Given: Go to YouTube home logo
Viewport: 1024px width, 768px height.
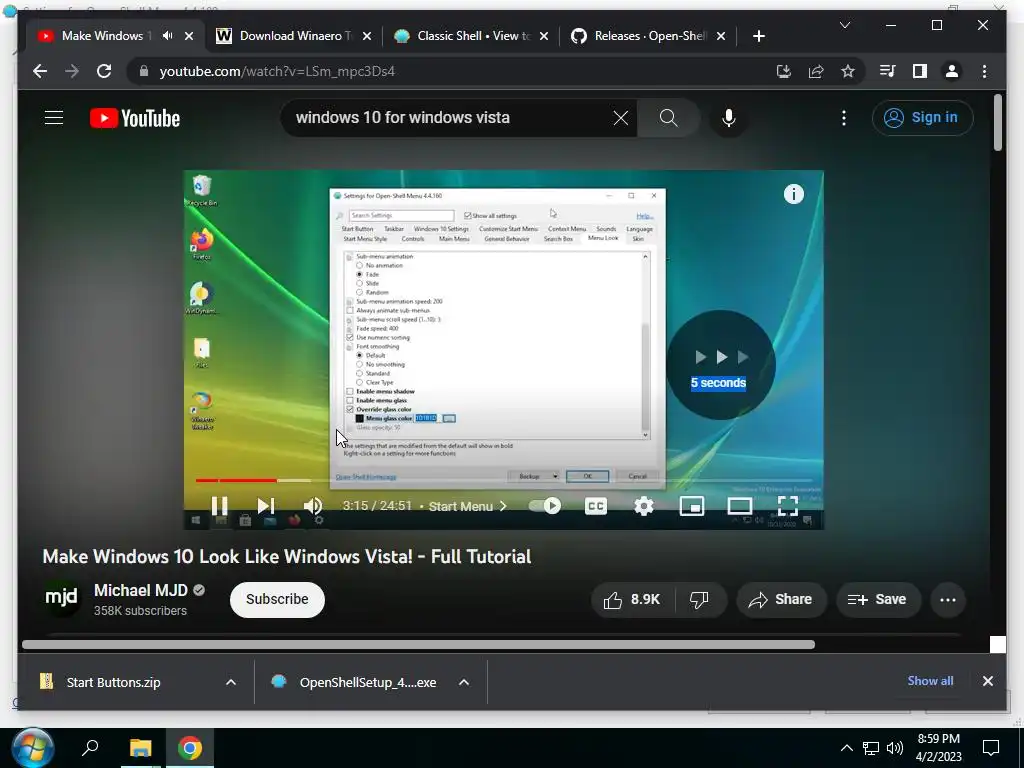Looking at the screenshot, I should [135, 118].
